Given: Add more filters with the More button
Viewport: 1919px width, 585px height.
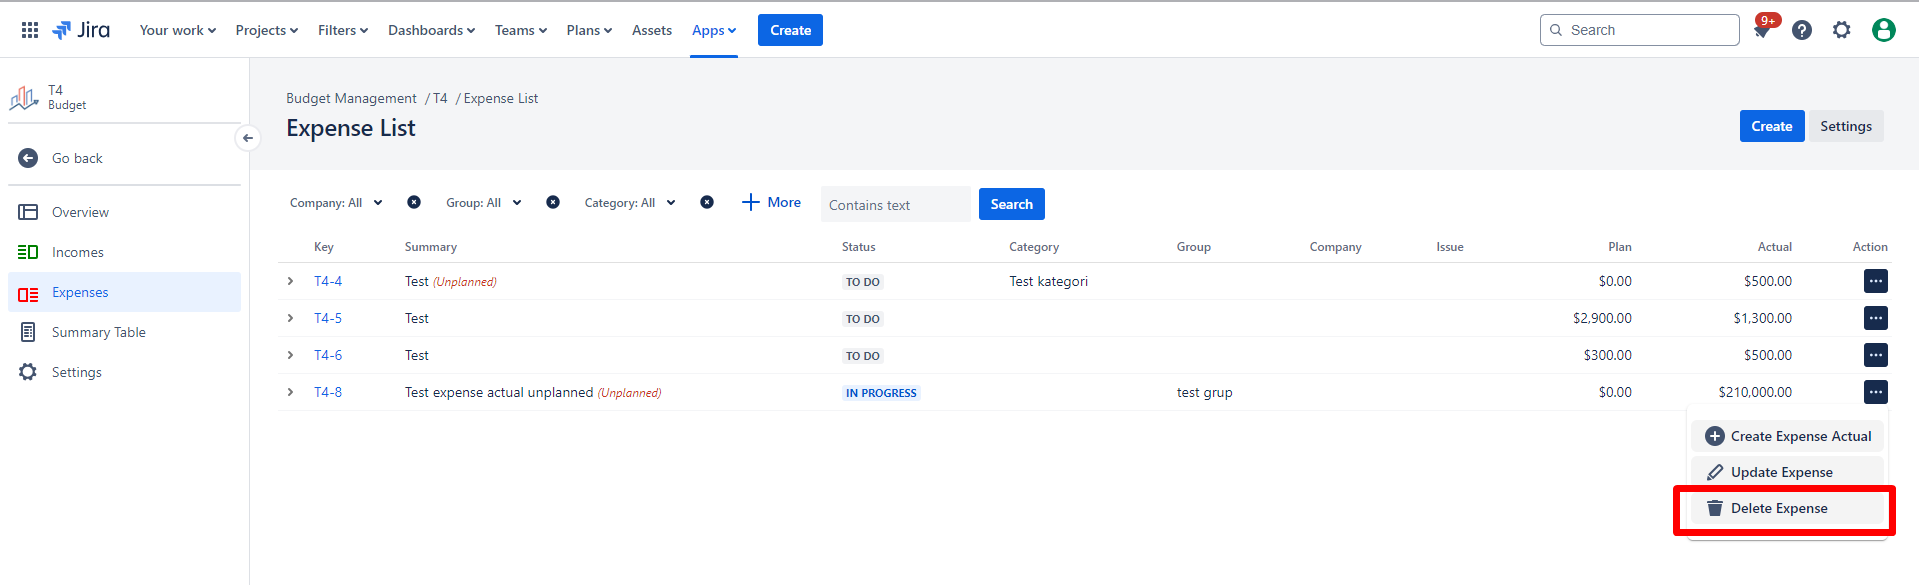Looking at the screenshot, I should pos(771,202).
